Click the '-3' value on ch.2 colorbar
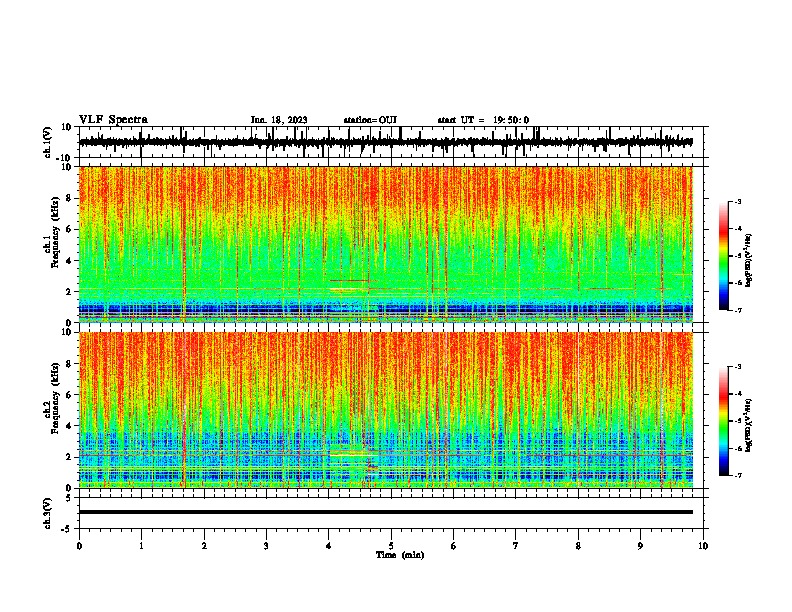 (x=737, y=367)
